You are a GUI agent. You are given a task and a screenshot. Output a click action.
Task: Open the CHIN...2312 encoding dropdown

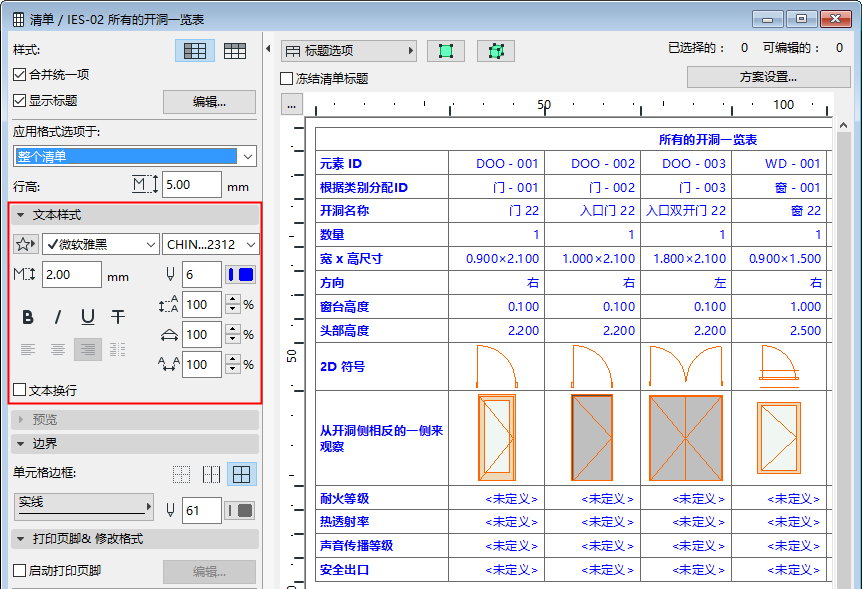pos(210,244)
